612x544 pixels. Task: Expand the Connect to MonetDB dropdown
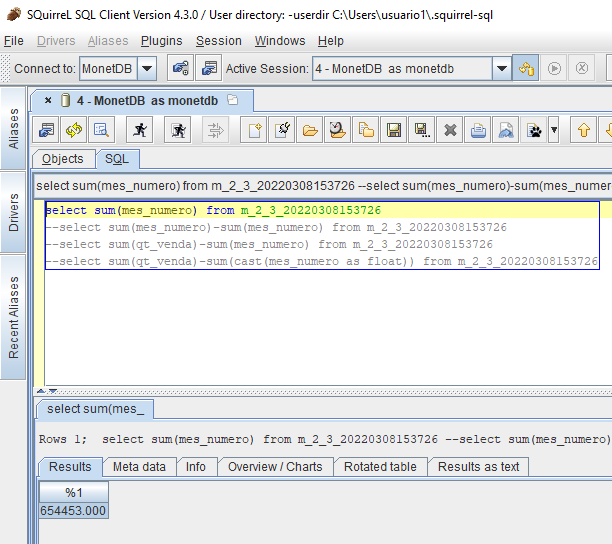click(147, 69)
